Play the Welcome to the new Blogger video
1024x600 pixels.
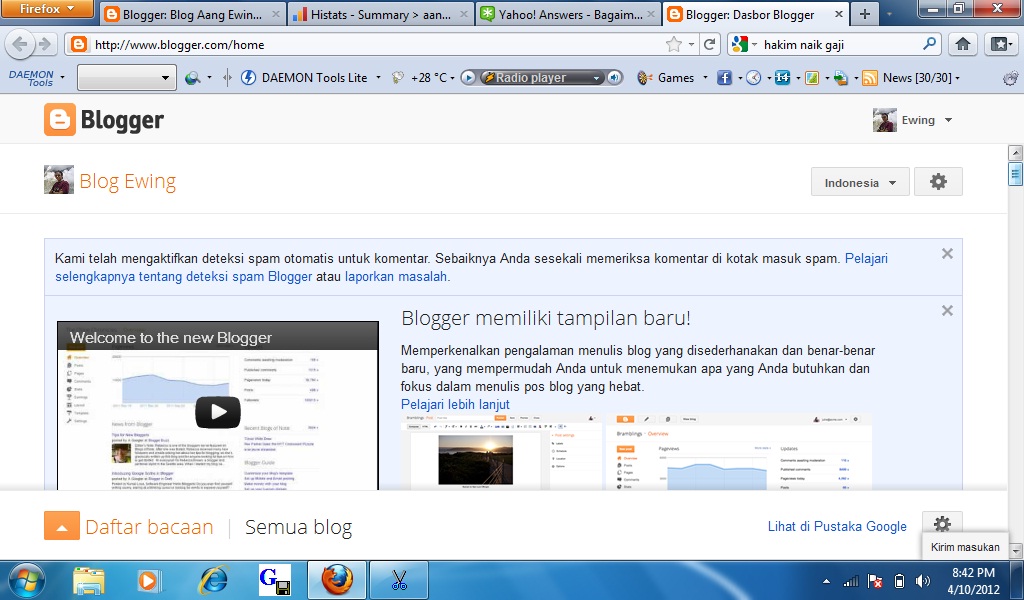tap(219, 412)
